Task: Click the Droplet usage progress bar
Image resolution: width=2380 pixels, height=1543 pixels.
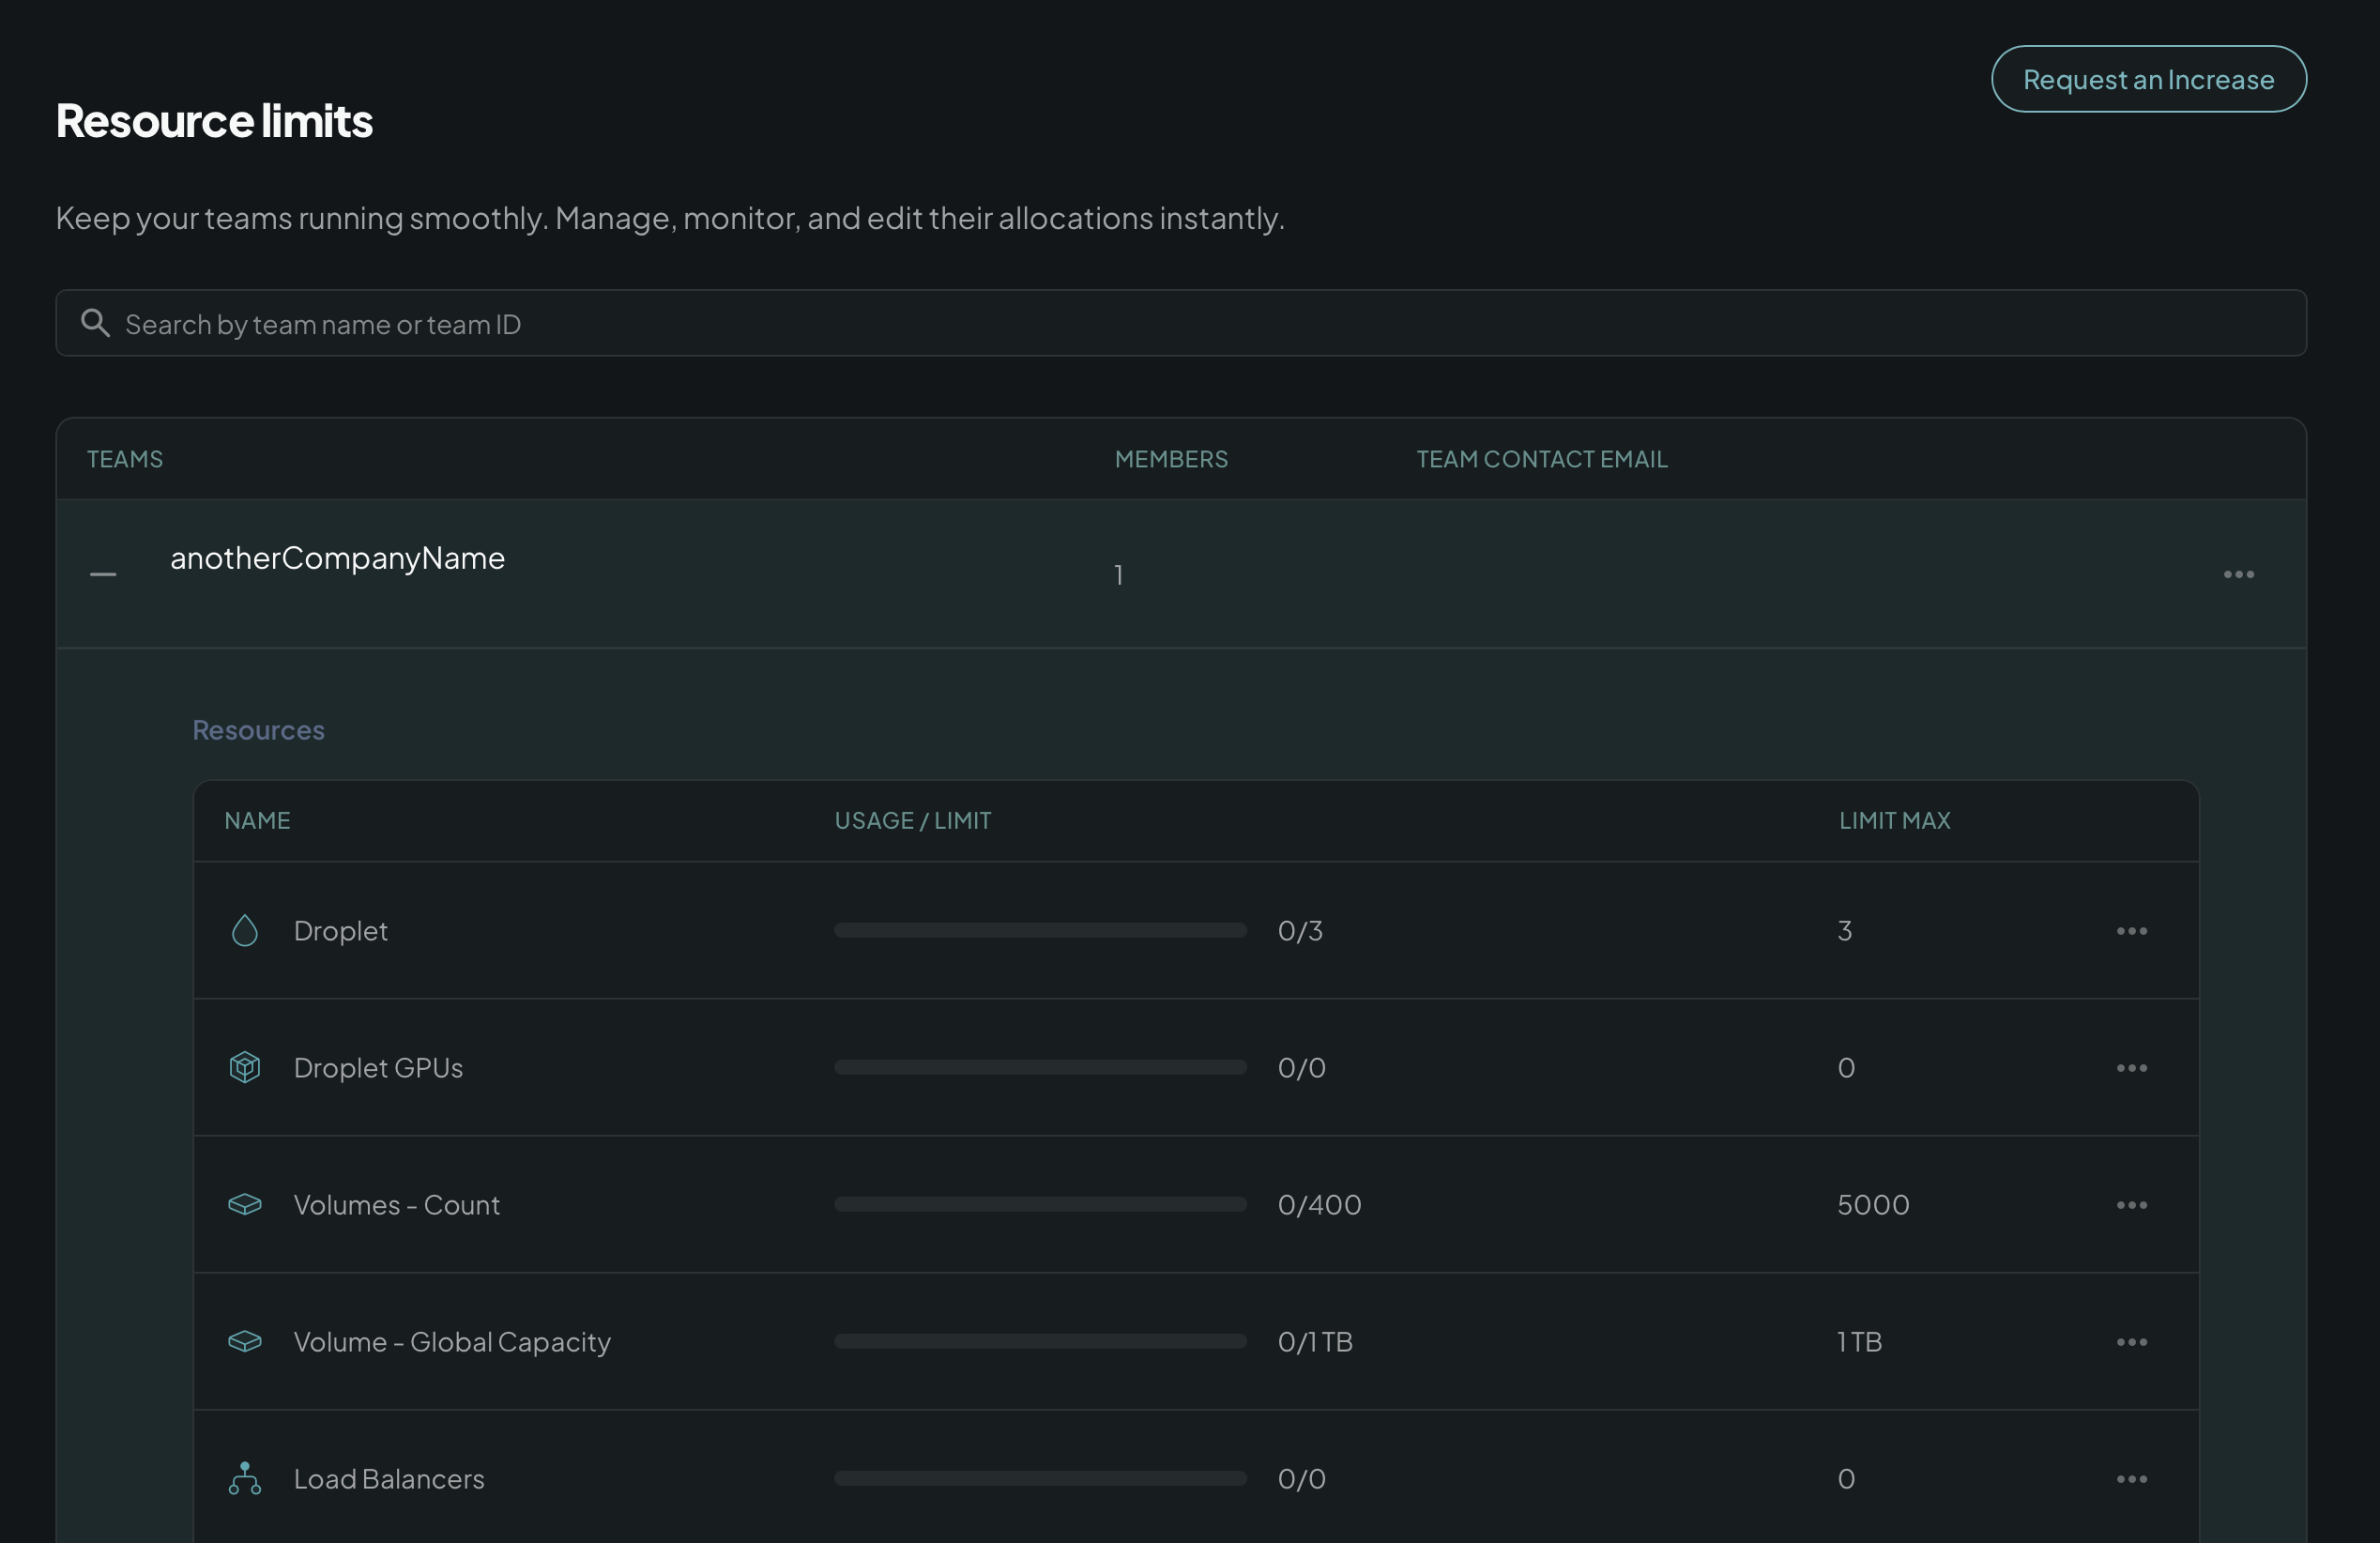Action: point(1040,931)
